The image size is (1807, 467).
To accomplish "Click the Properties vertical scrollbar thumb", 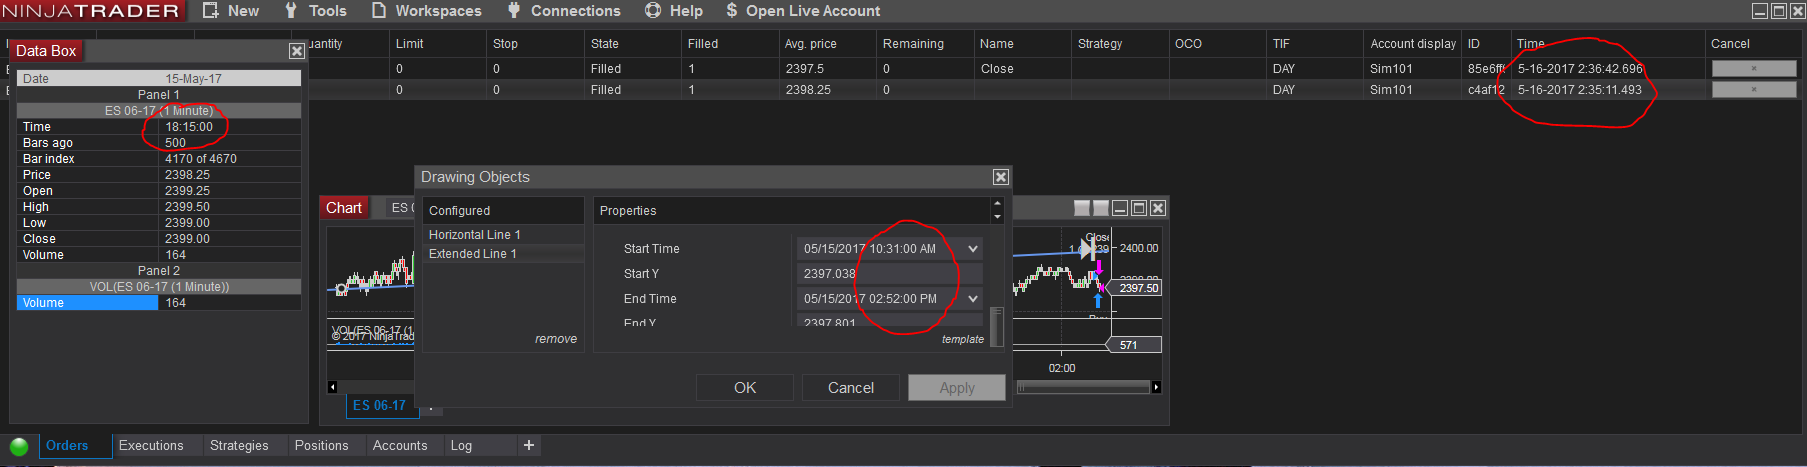I will 996,327.
